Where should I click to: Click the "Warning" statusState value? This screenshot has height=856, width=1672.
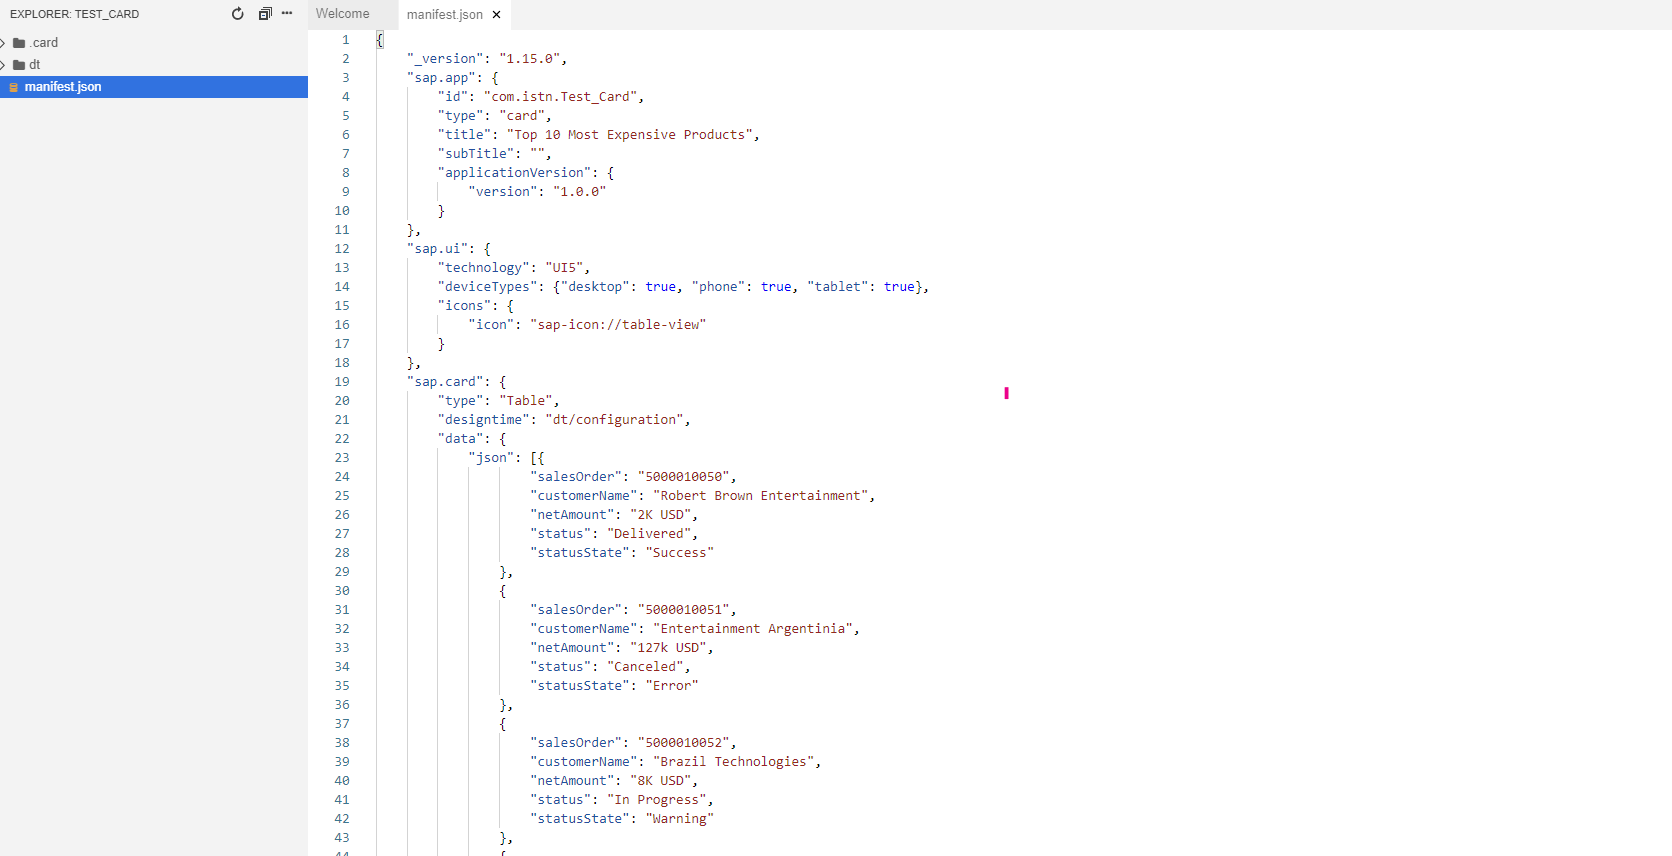pos(680,819)
